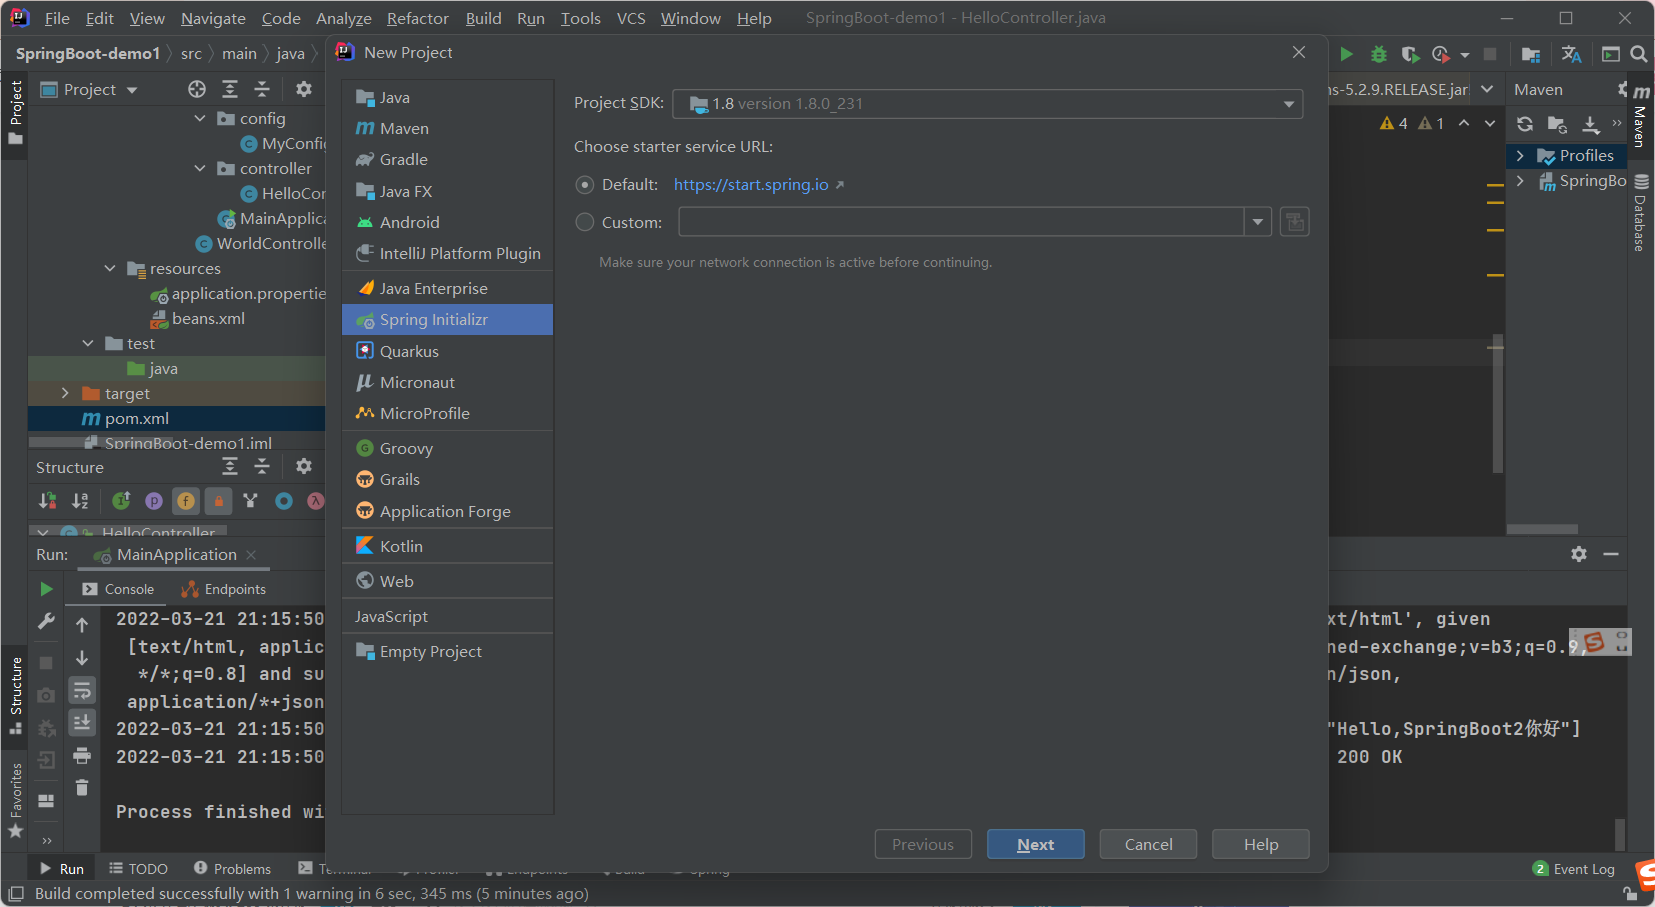
Task: Expand the target folder
Action: (65, 393)
